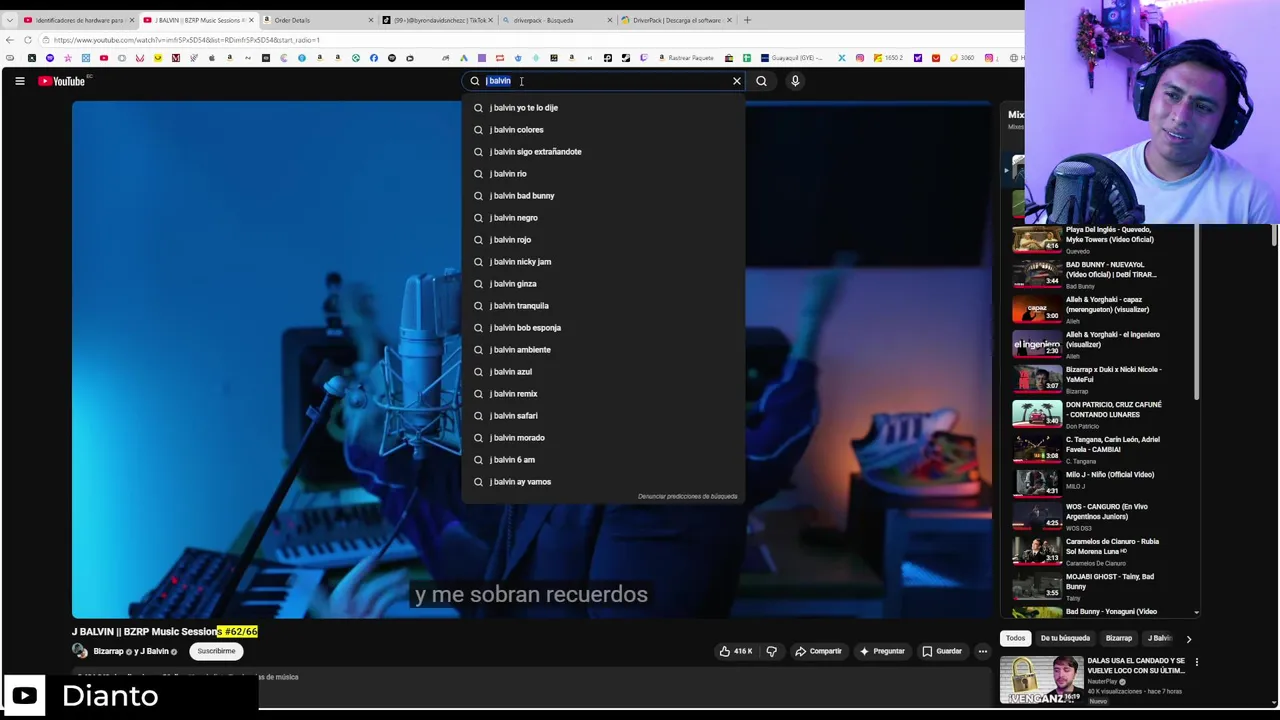
Task: Switch to "driverpack - Búsqueda" browser tab
Action: click(557, 20)
